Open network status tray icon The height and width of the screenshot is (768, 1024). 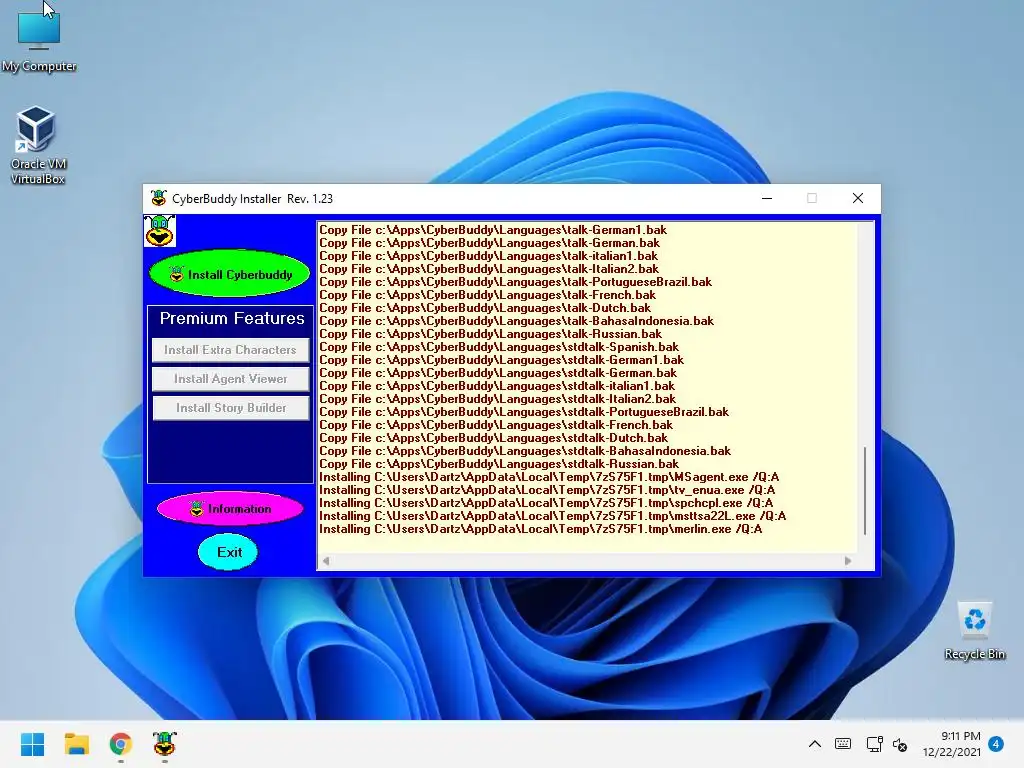coord(874,744)
